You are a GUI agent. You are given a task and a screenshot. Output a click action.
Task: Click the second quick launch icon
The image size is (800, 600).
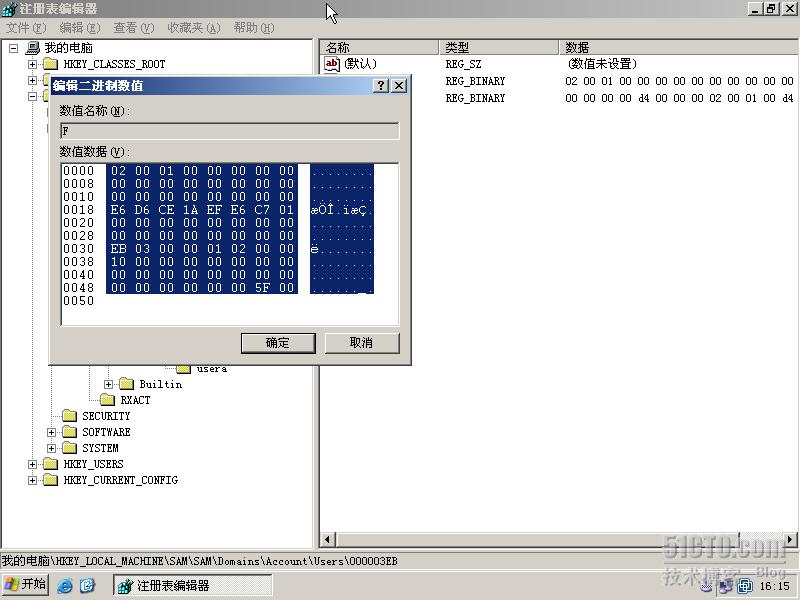[x=87, y=585]
